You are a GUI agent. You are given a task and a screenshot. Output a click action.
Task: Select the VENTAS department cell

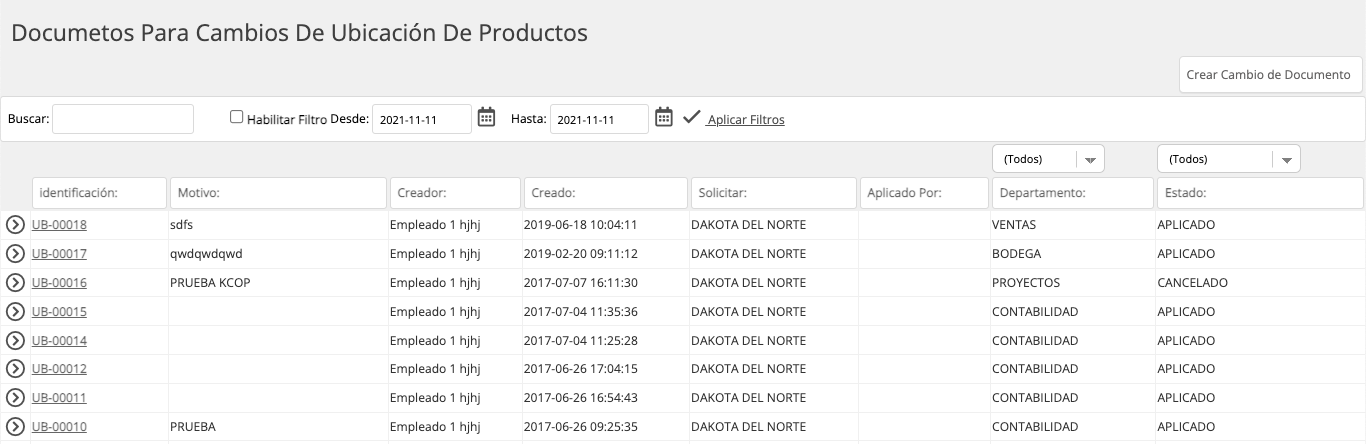coord(1014,225)
